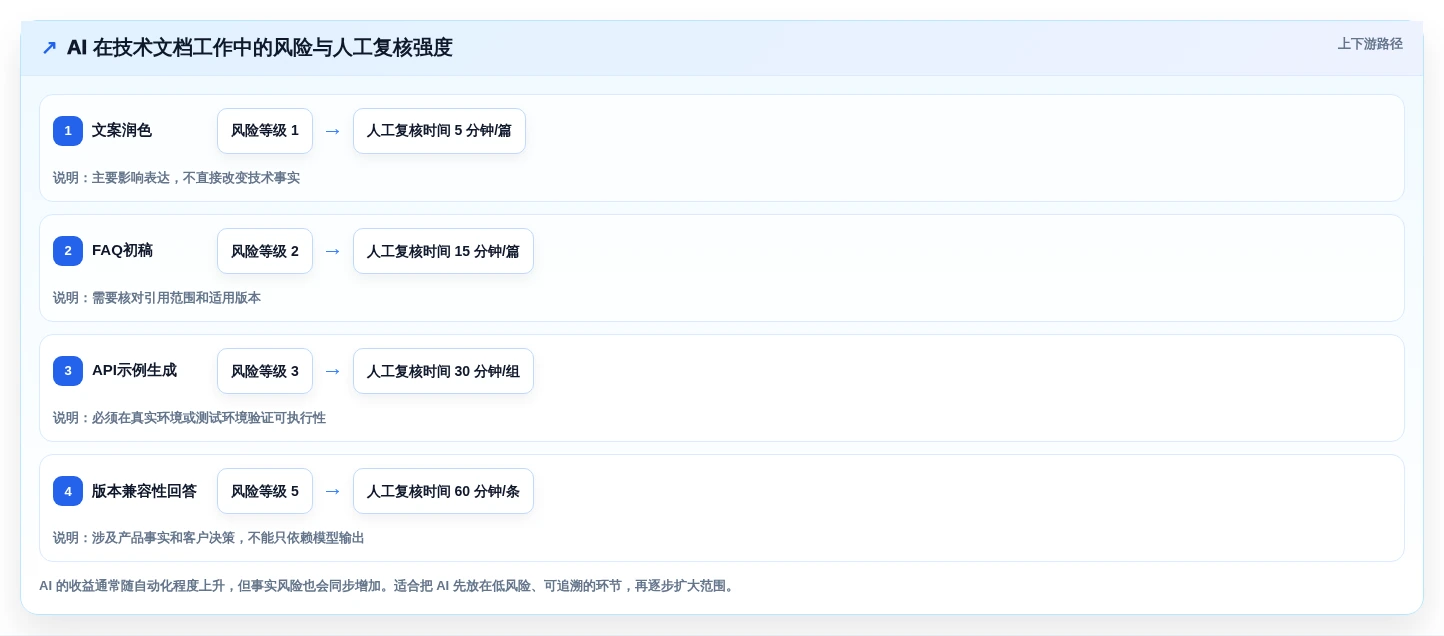This screenshot has width=1444, height=636.
Task: Click the number 2 badge for FAQ初稿
Action: [x=68, y=251]
